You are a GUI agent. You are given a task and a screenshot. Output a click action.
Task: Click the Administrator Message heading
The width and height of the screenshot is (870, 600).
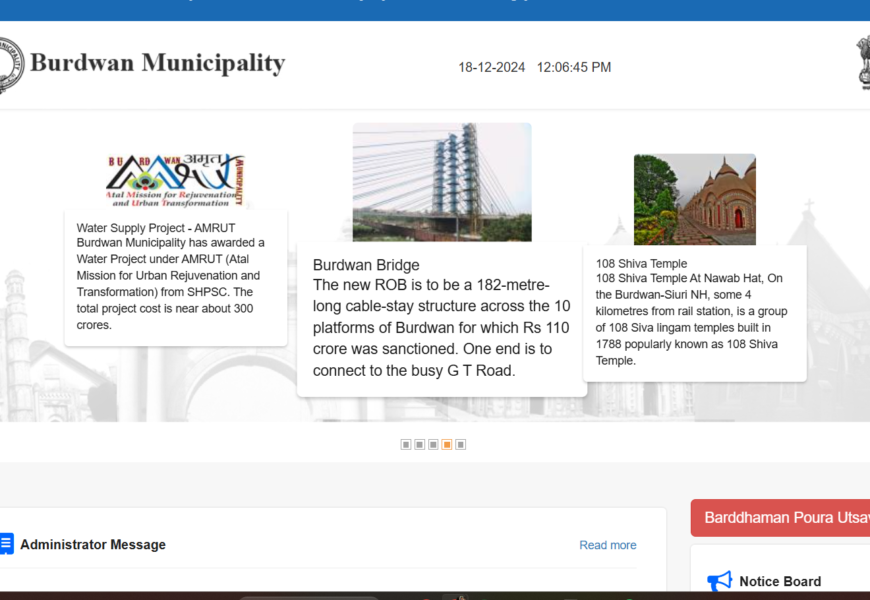coord(93,545)
